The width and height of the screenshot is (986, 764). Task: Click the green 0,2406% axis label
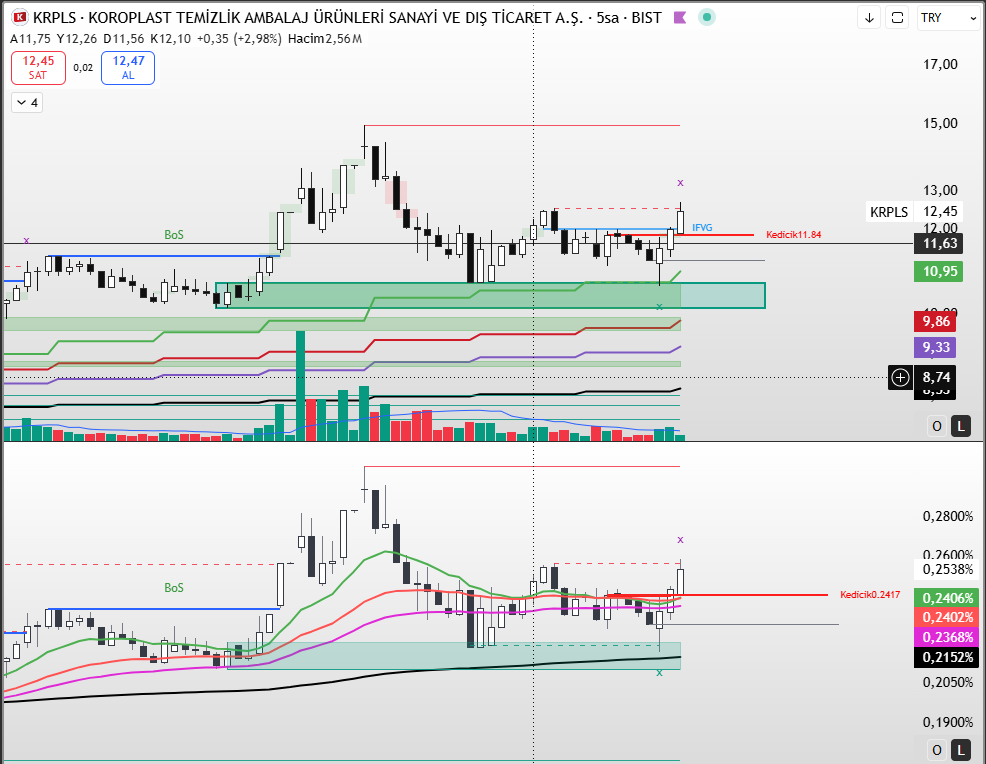948,598
